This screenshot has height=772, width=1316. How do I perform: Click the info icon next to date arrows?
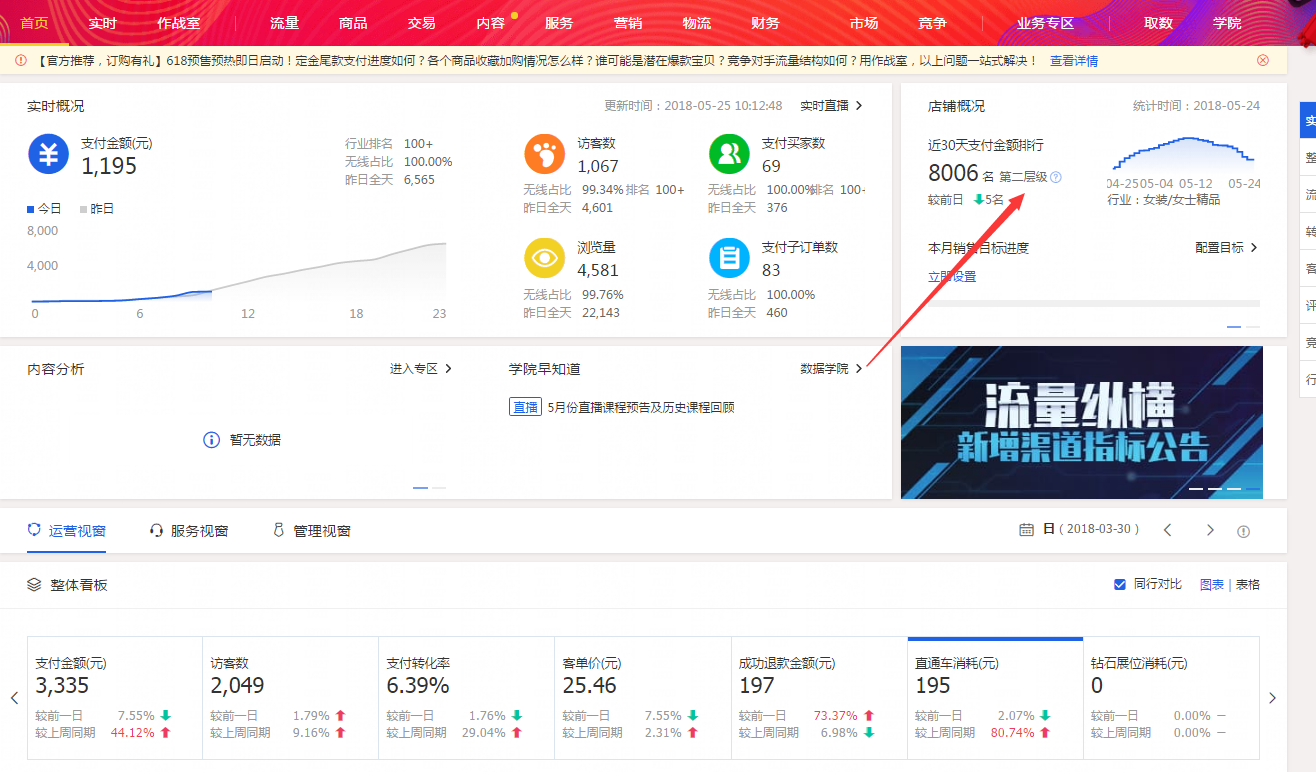pos(1243,531)
